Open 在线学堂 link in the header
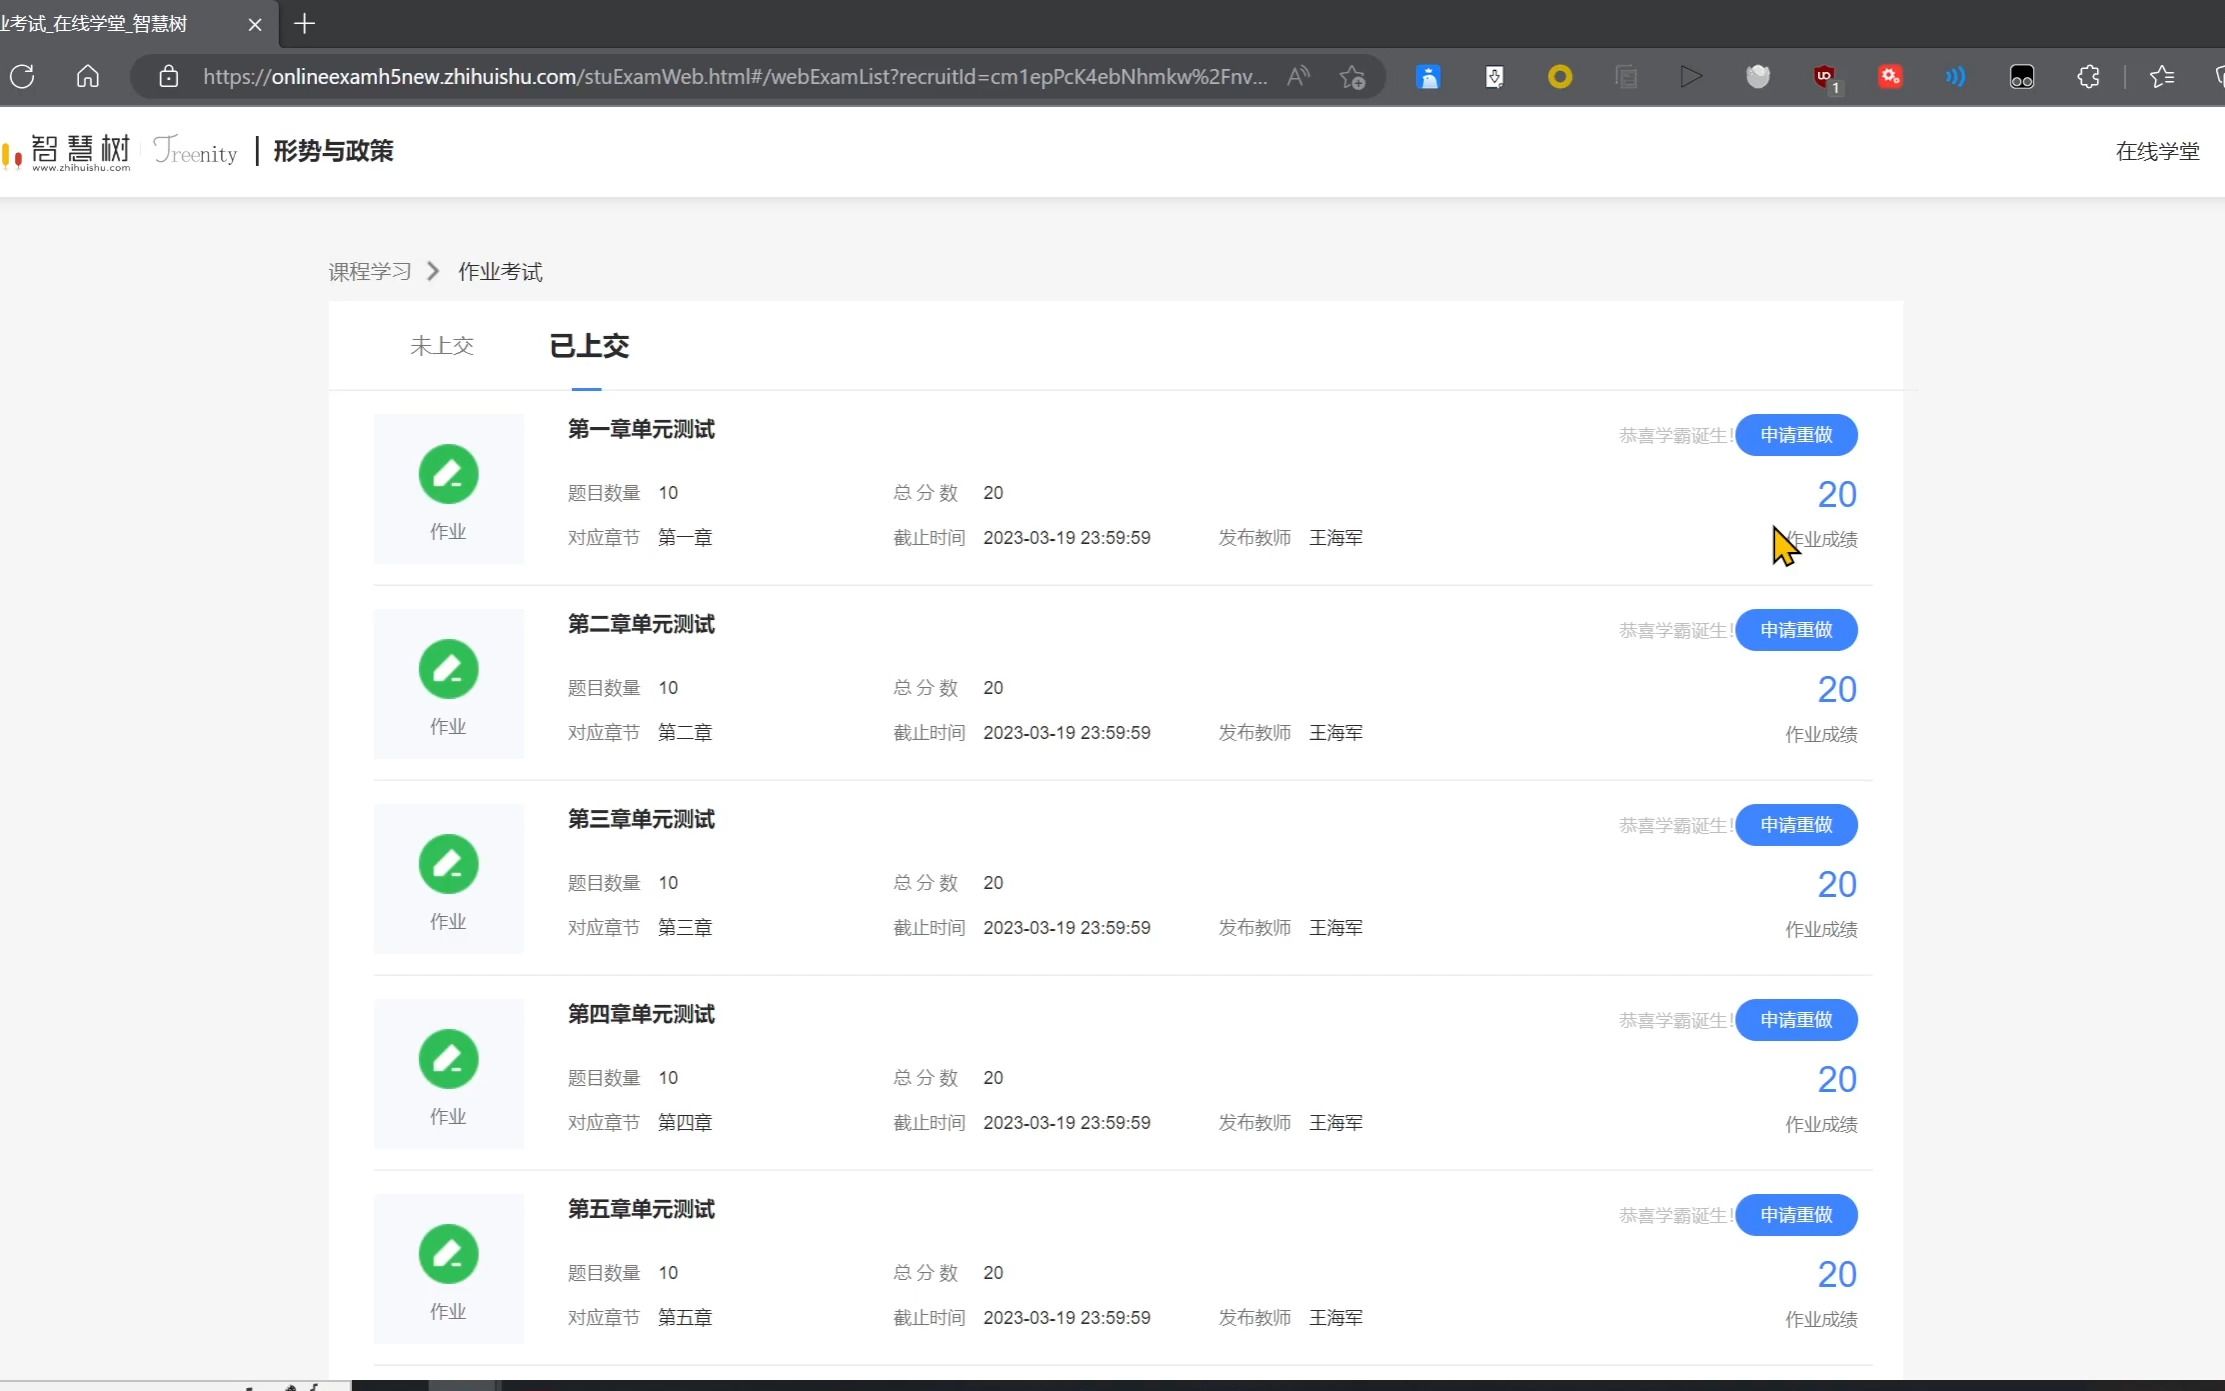Image resolution: width=2225 pixels, height=1391 pixels. click(x=2157, y=151)
